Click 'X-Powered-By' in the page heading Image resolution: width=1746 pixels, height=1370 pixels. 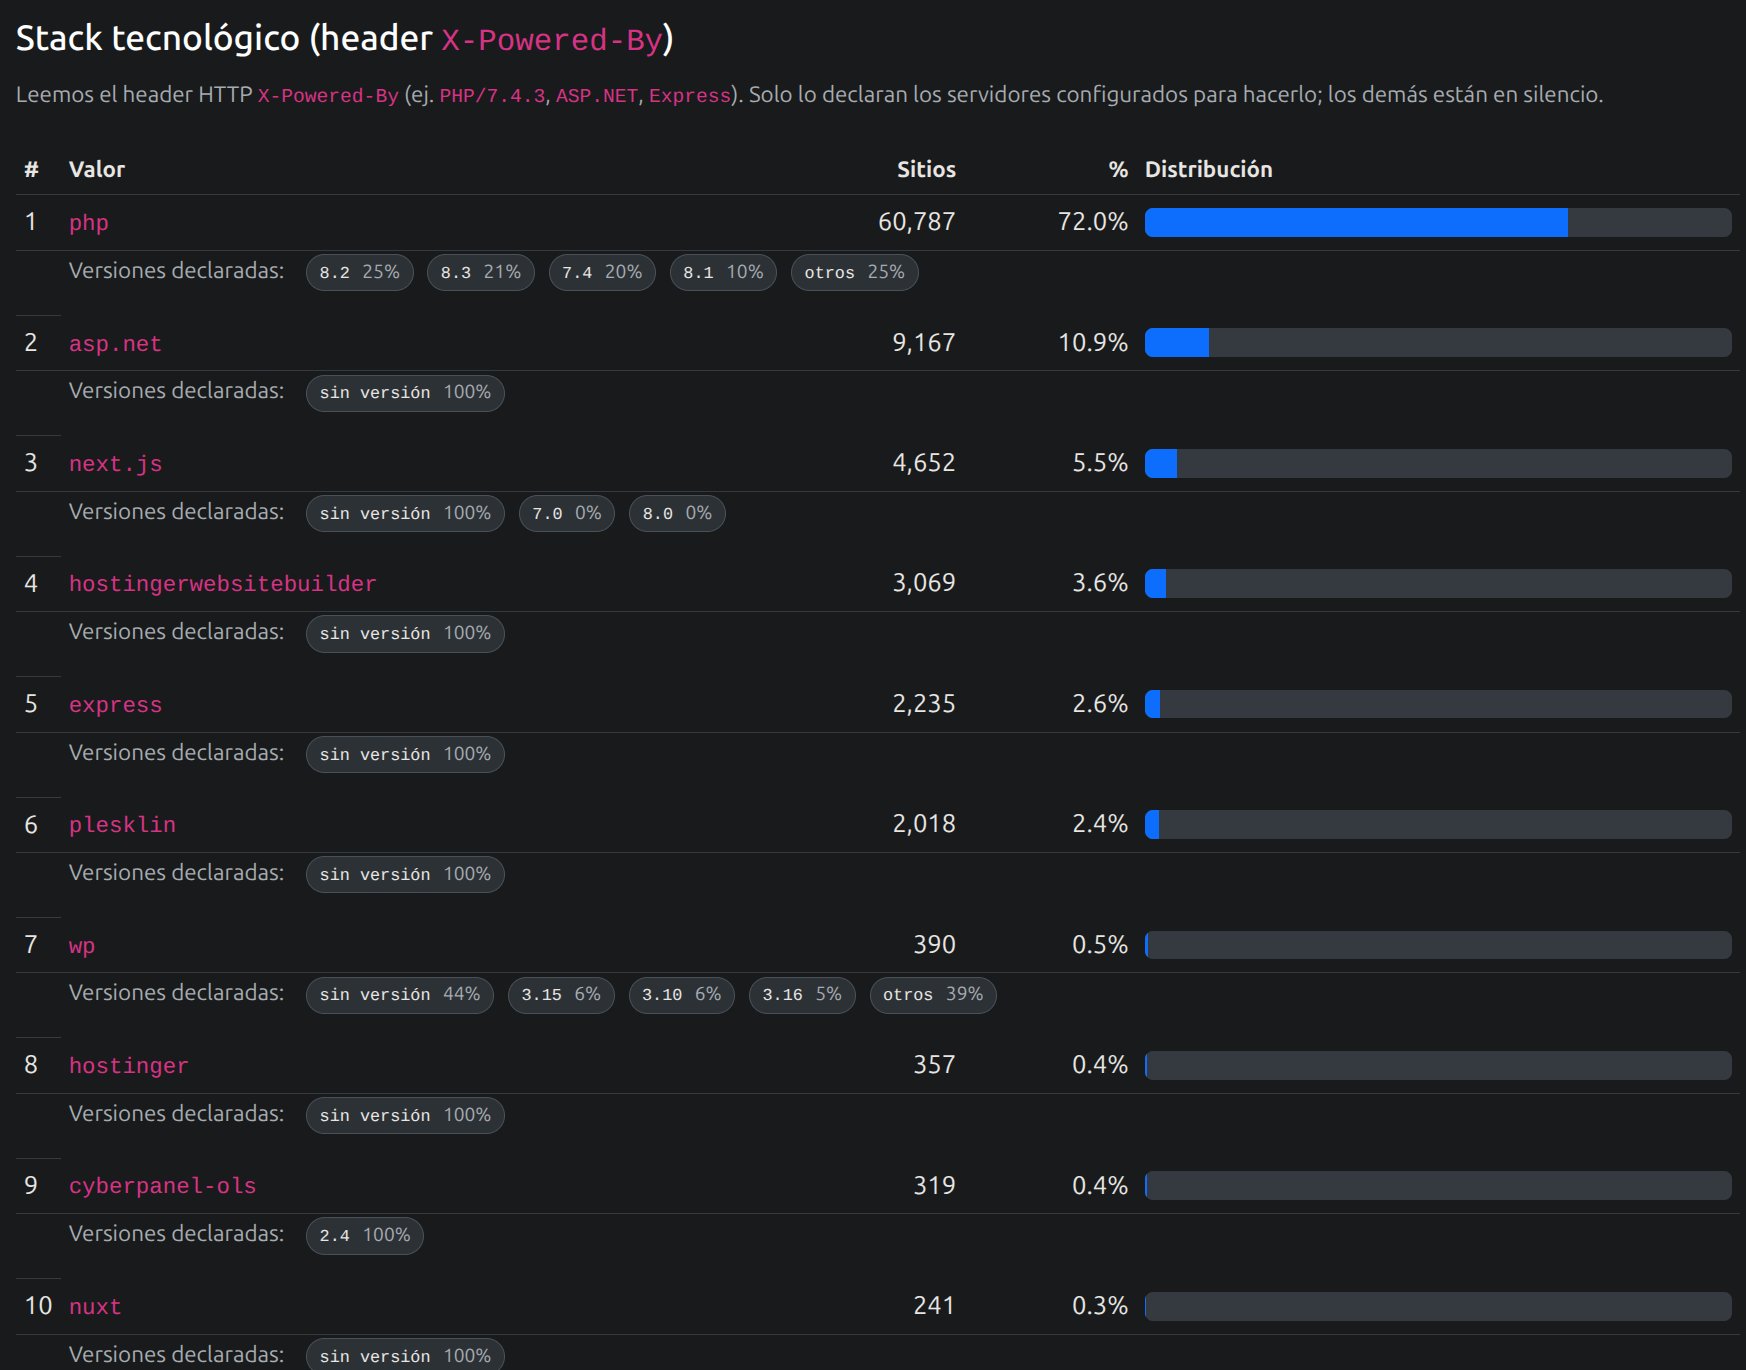coord(552,40)
